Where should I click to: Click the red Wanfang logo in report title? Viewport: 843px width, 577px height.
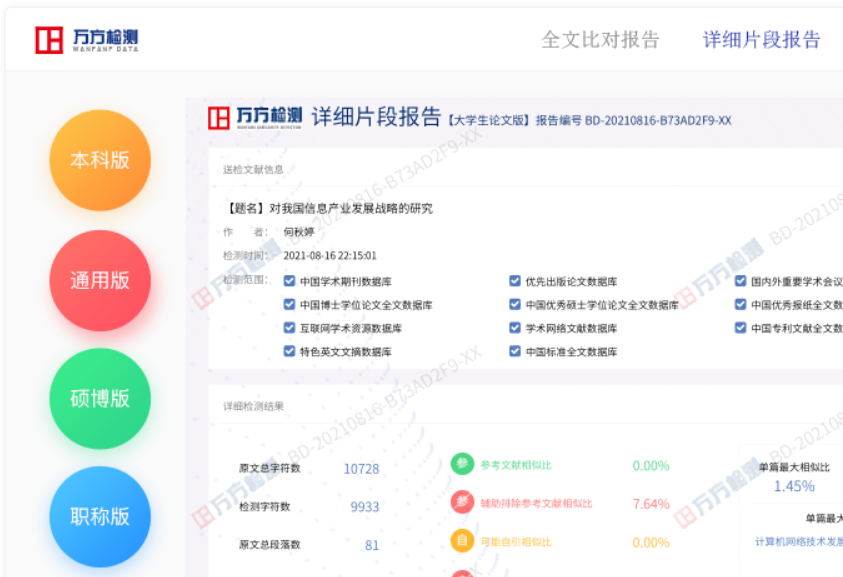tap(219, 118)
